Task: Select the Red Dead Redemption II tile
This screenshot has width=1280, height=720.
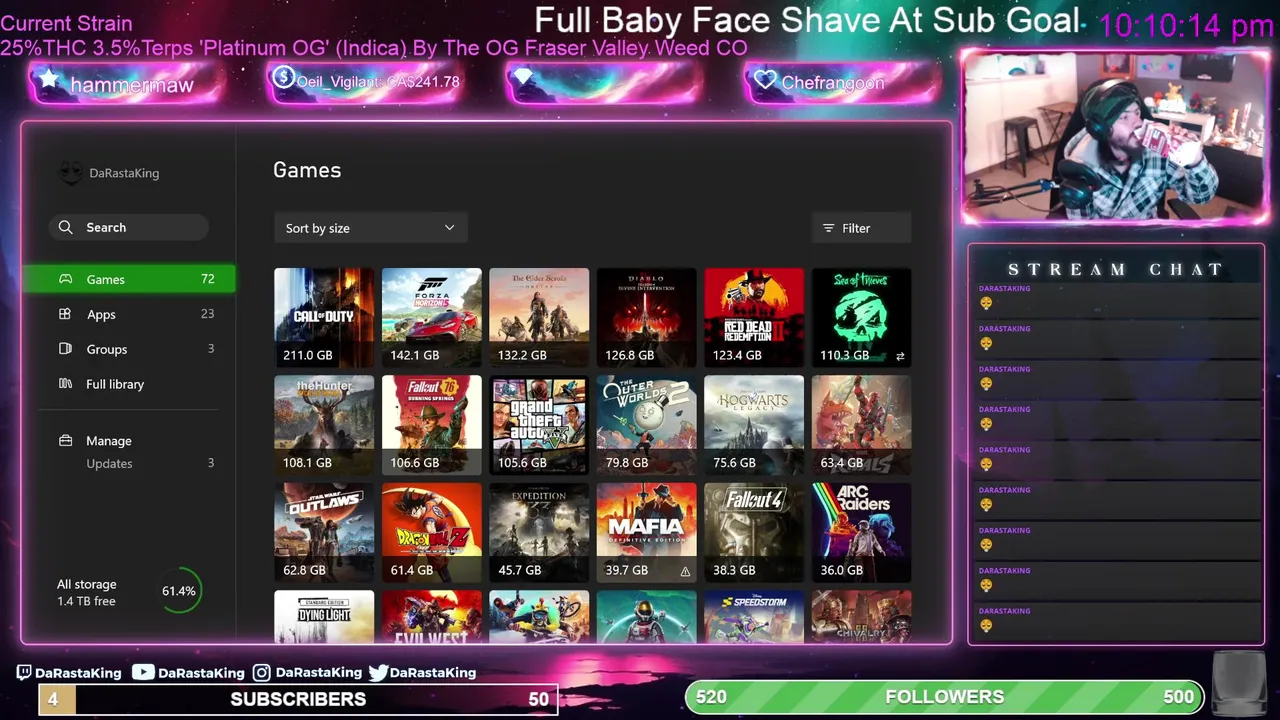Action: [x=754, y=317]
